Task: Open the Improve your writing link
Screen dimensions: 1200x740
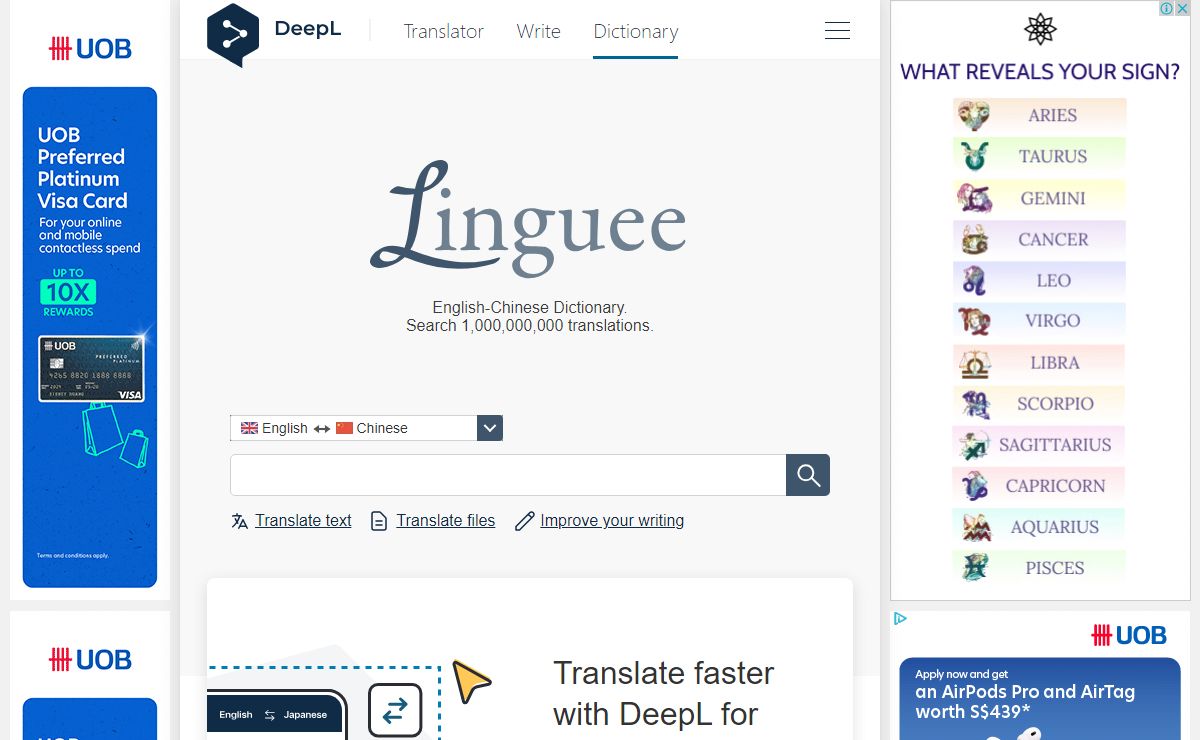Action: [x=612, y=521]
